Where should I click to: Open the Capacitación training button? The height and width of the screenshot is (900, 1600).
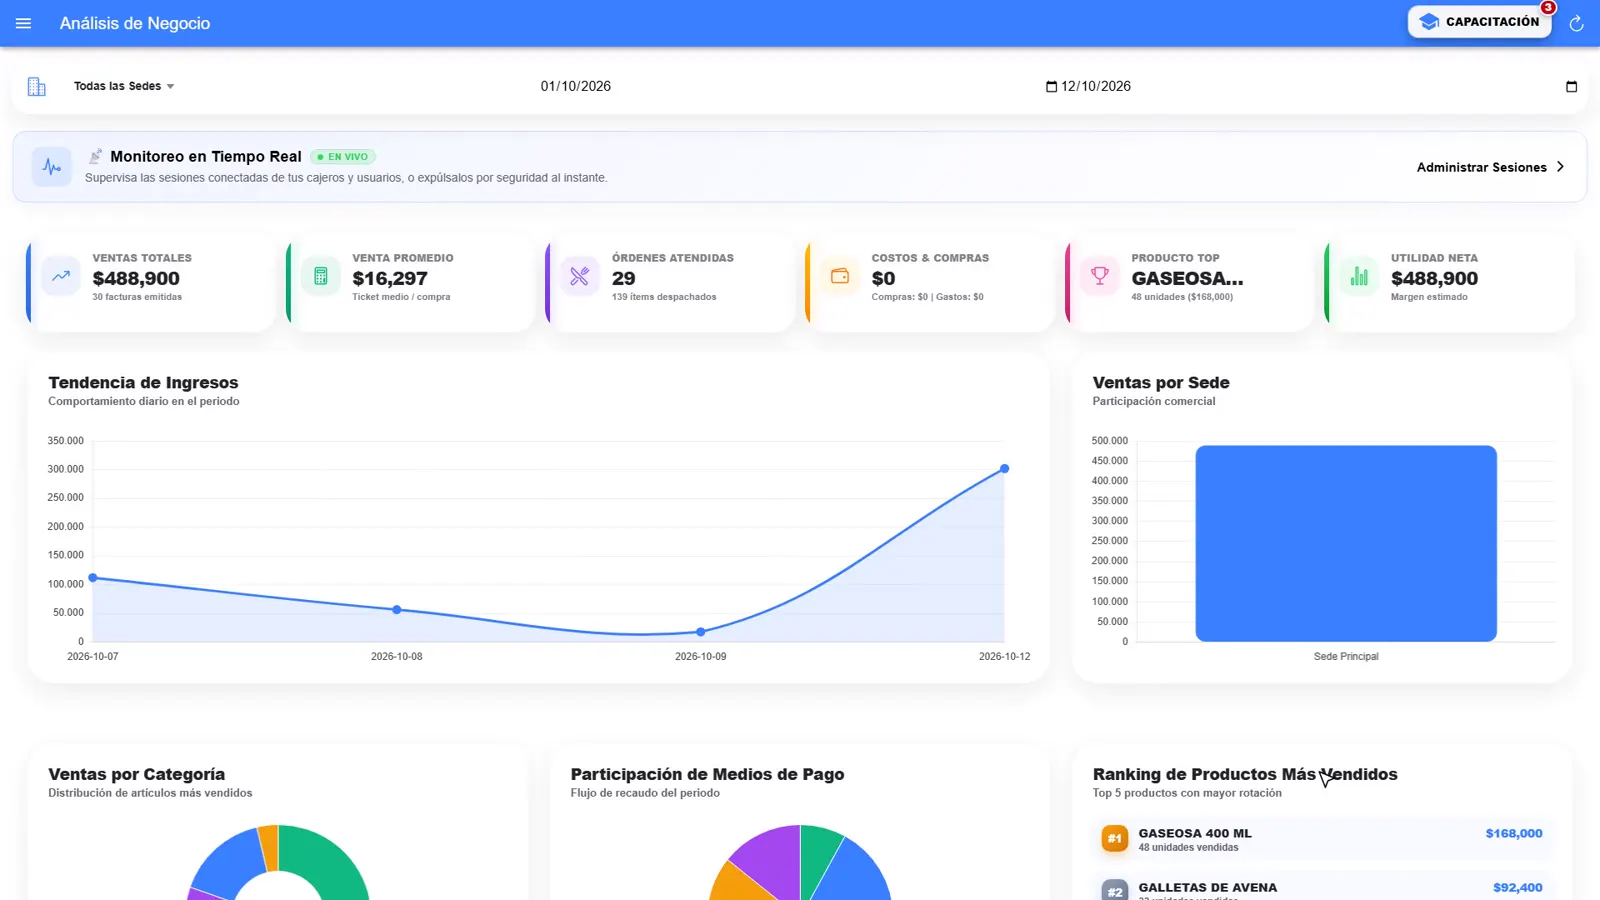pos(1479,22)
